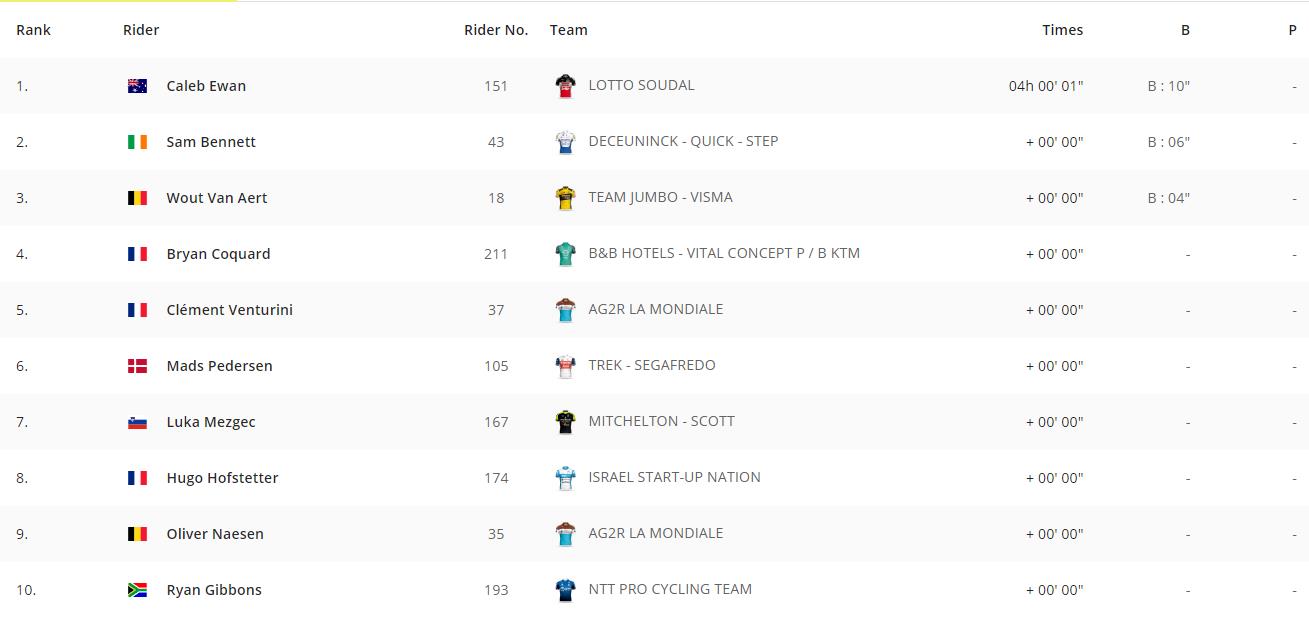Click the Team Jumbo-Visma jersey icon
The width and height of the screenshot is (1309, 626).
pos(565,198)
